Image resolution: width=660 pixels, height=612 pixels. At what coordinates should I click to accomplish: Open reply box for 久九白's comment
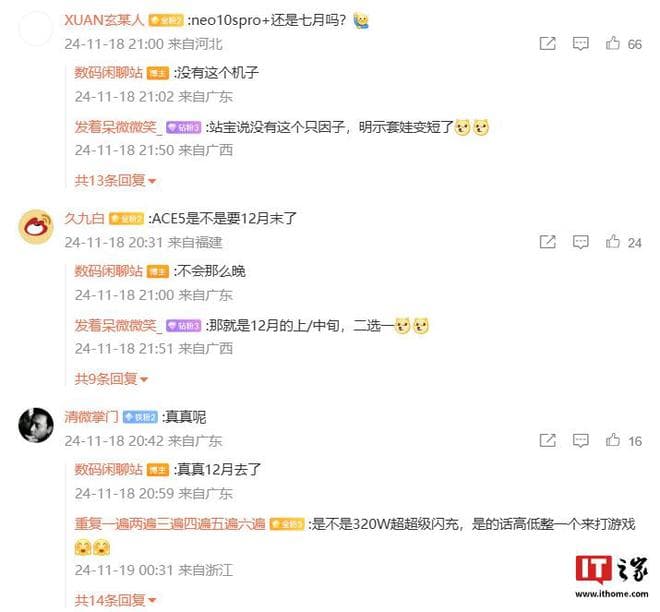pyautogui.click(x=580, y=242)
